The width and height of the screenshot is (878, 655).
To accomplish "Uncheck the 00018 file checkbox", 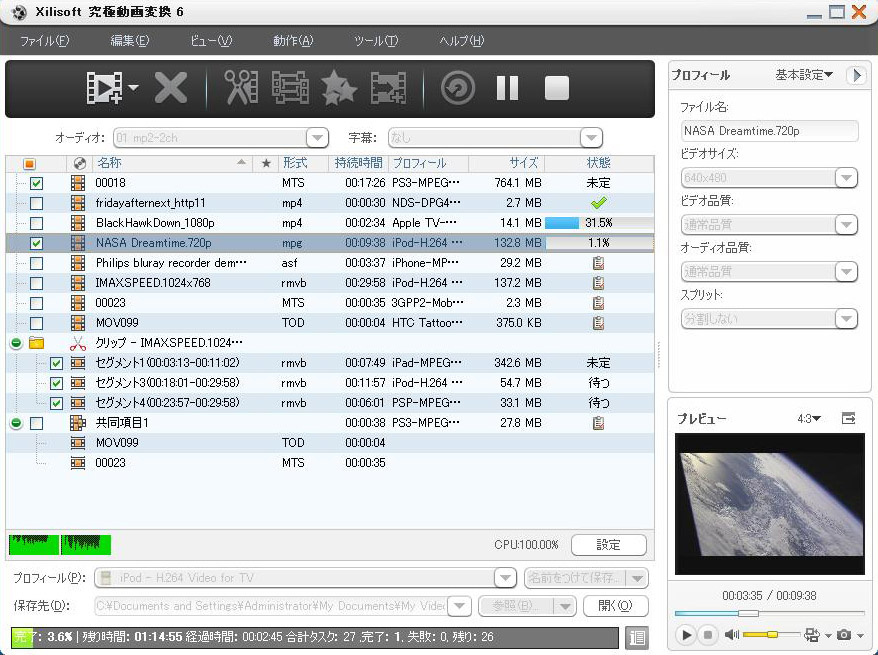I will point(37,183).
